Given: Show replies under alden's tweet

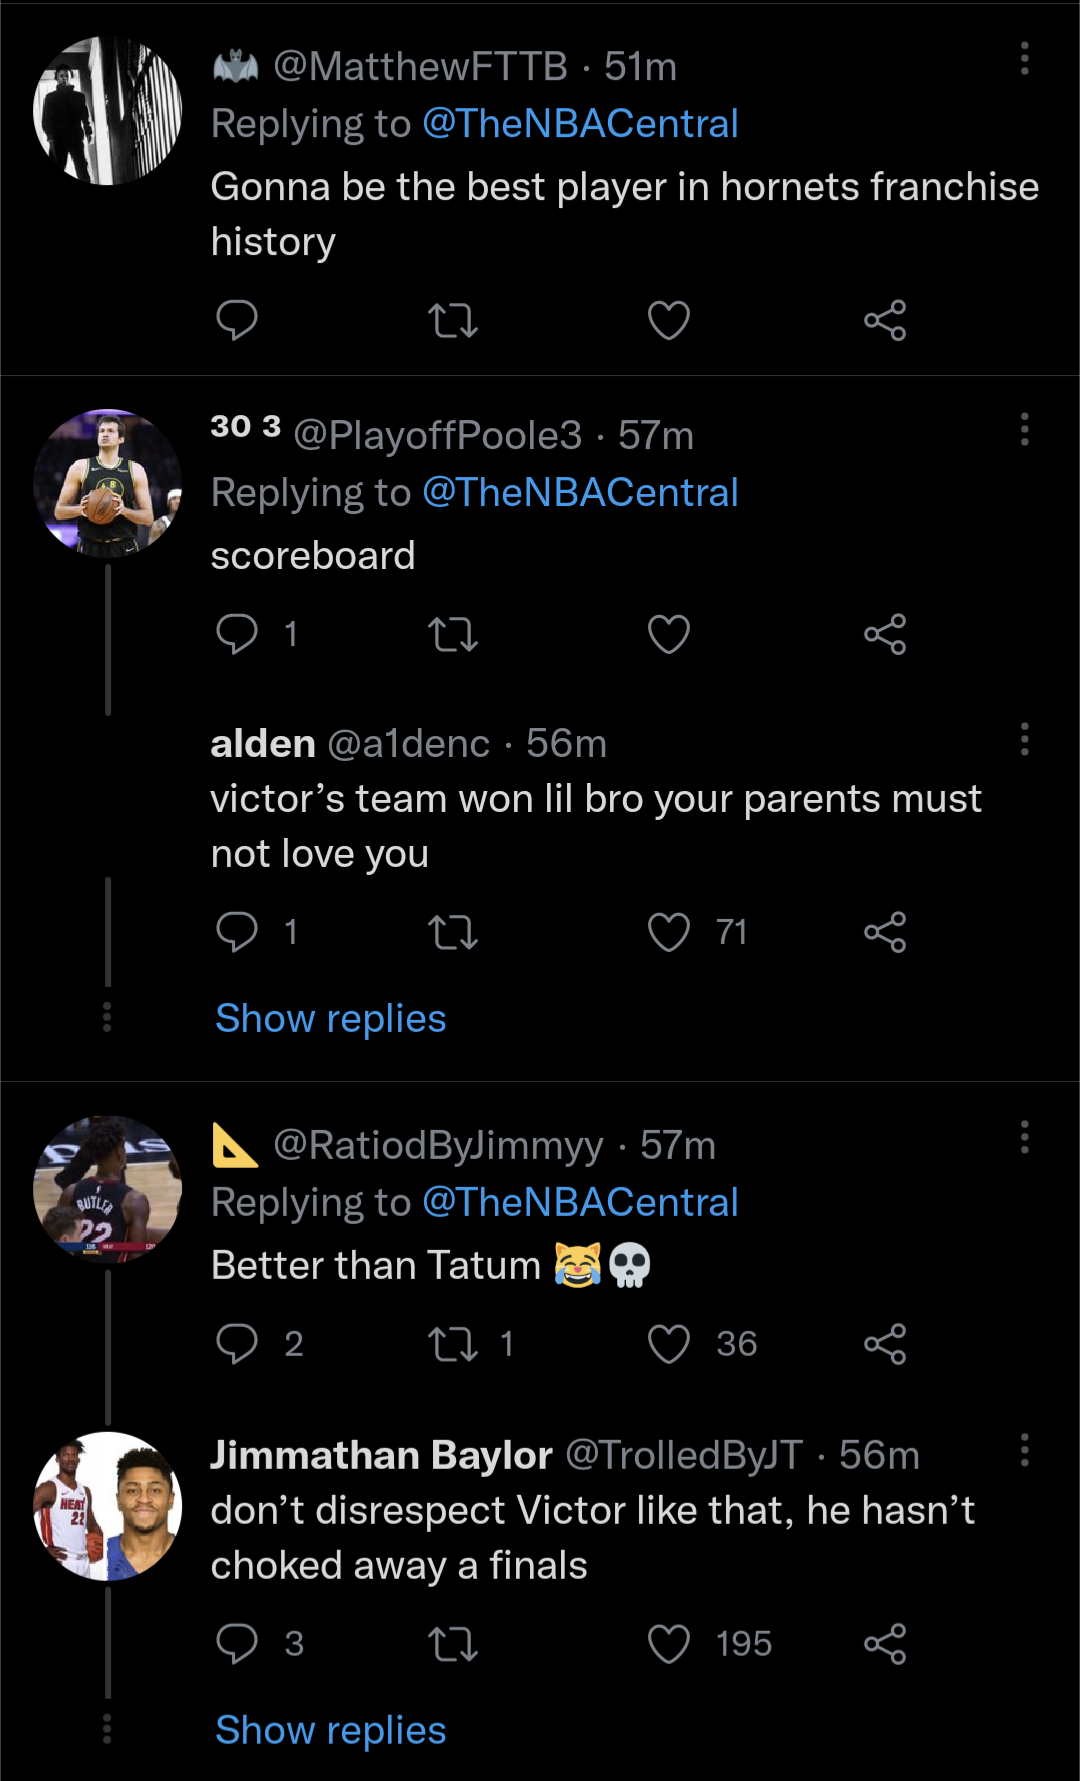Looking at the screenshot, I should coord(330,1019).
